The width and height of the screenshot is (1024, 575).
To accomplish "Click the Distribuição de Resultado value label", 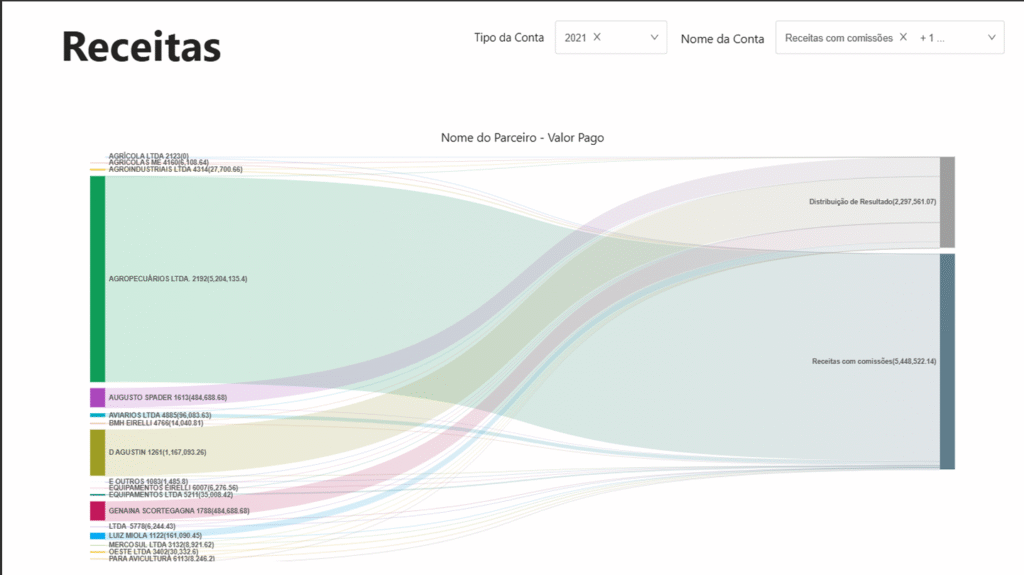I will [872, 202].
